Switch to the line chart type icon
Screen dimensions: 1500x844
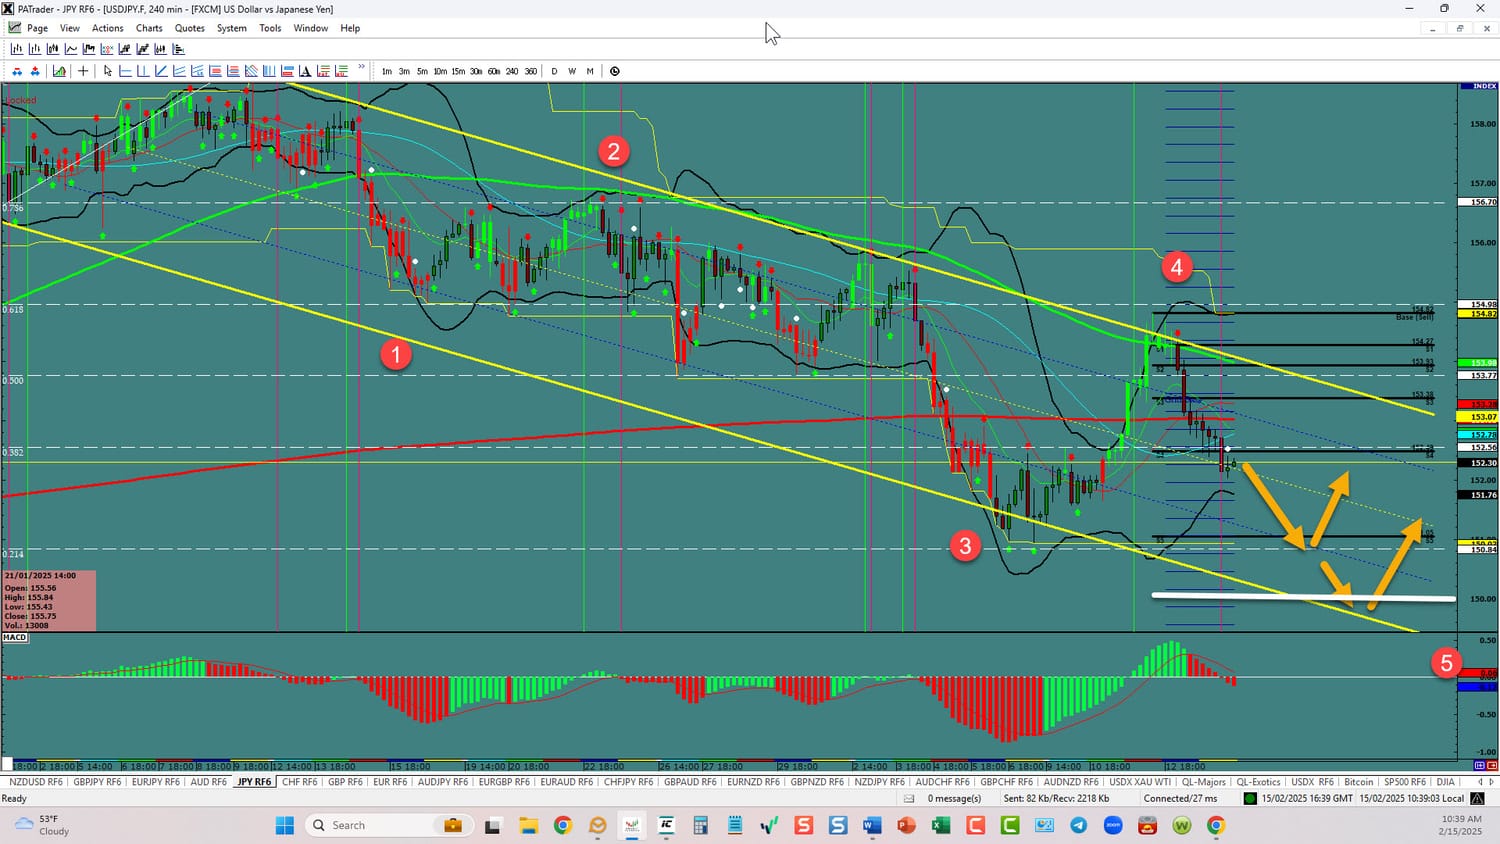(71, 49)
